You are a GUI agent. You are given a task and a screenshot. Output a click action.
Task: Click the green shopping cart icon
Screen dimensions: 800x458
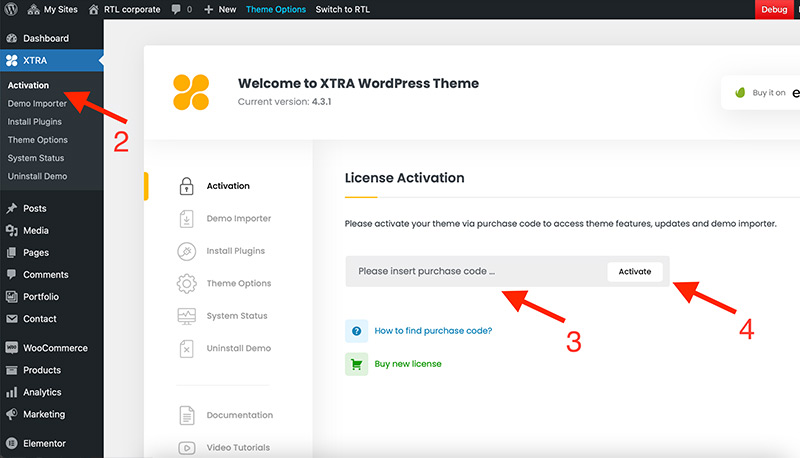(357, 364)
